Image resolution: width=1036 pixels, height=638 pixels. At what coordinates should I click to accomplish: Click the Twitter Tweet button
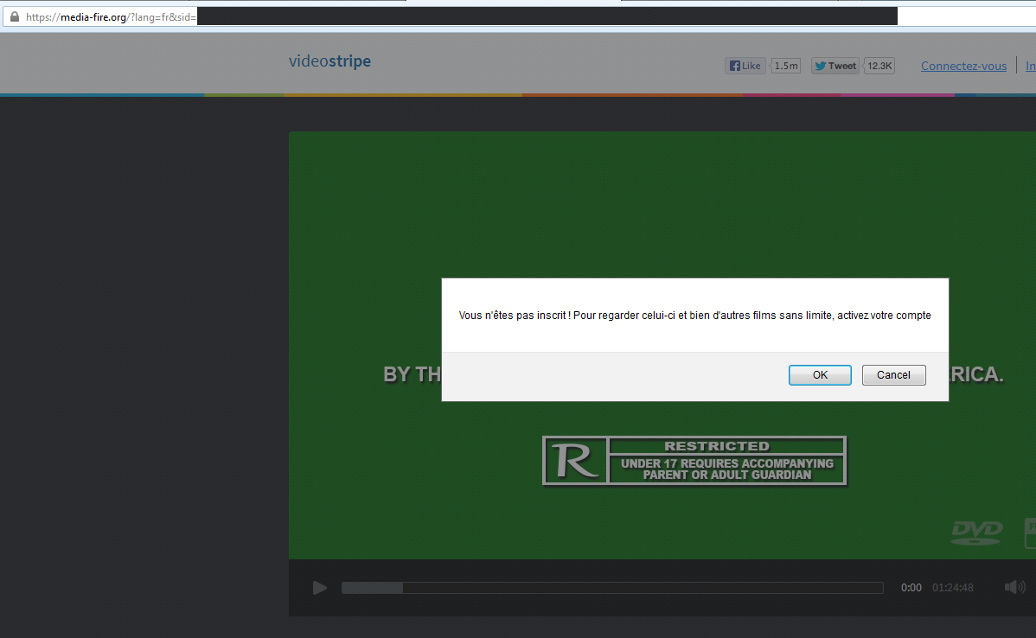pyautogui.click(x=835, y=66)
